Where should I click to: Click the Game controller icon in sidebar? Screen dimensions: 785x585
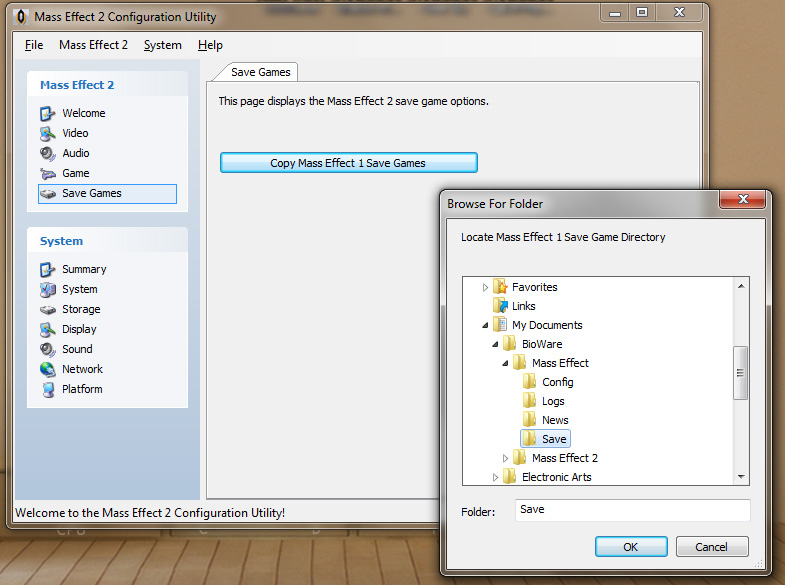click(48, 174)
